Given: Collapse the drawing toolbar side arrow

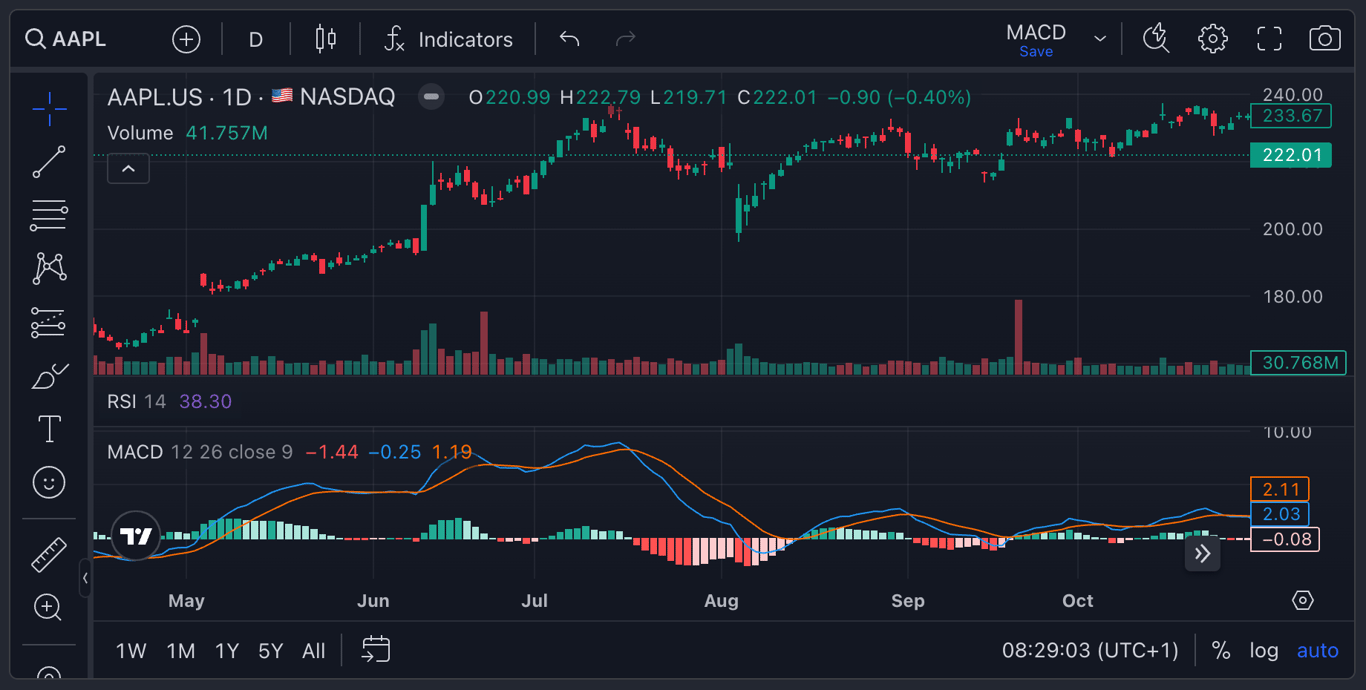Looking at the screenshot, I should point(85,578).
